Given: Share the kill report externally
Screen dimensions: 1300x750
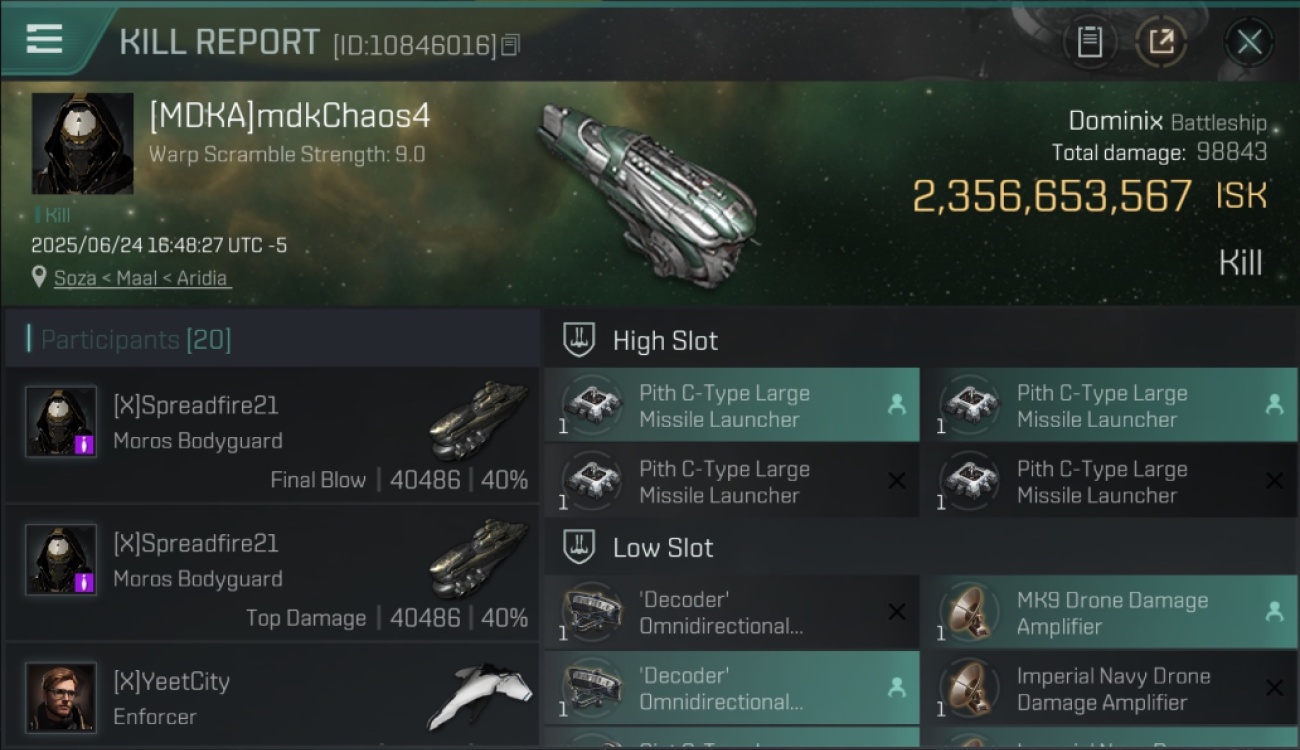Looking at the screenshot, I should point(1160,42).
